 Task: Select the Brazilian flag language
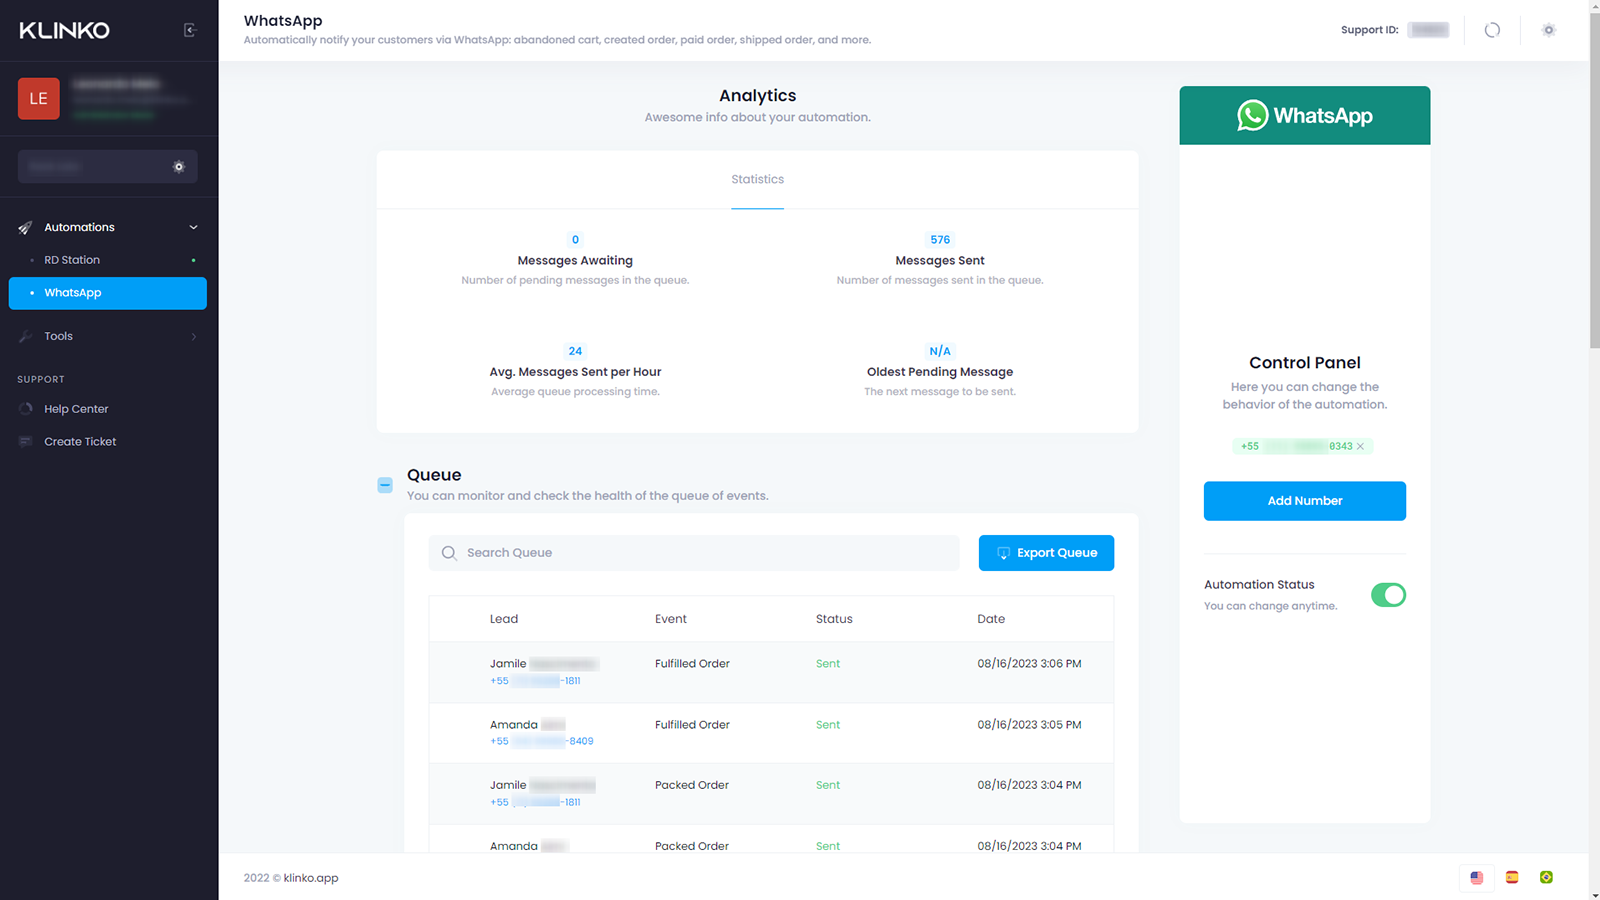click(1546, 878)
